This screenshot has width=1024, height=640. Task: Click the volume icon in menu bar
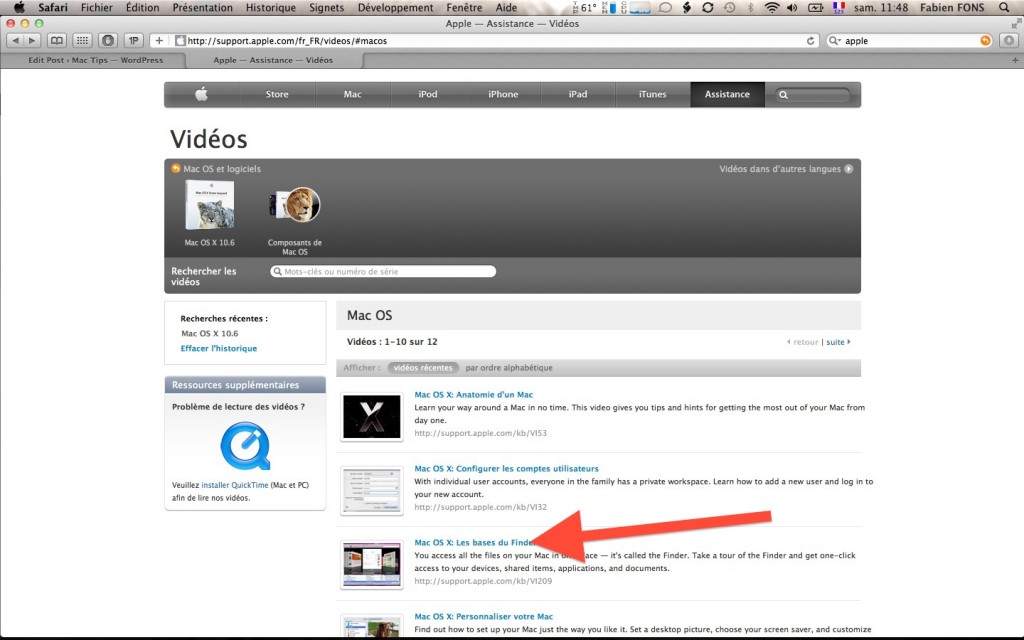coord(792,8)
